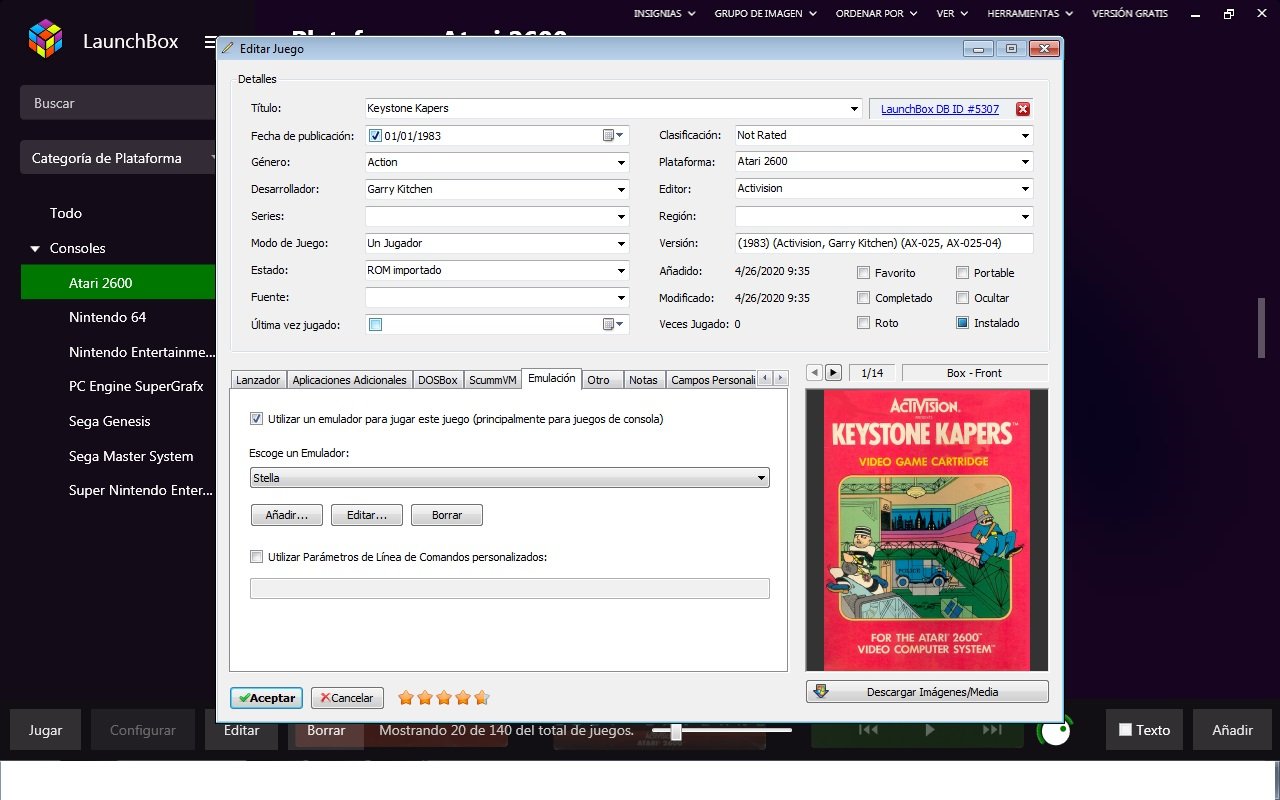1280x800 pixels.
Task: Click the green circular progress icon
Action: point(1055,731)
